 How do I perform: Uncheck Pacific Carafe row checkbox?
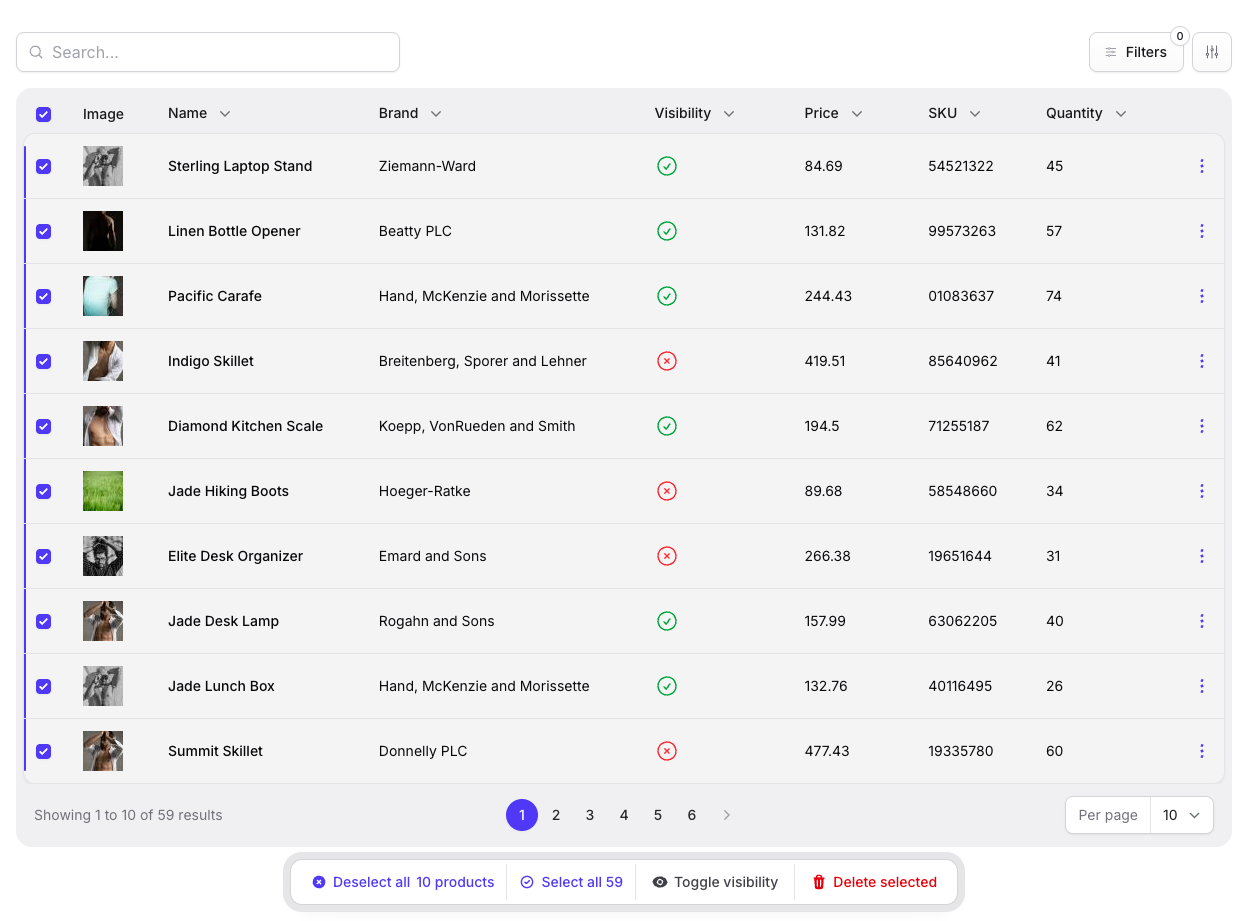43,296
